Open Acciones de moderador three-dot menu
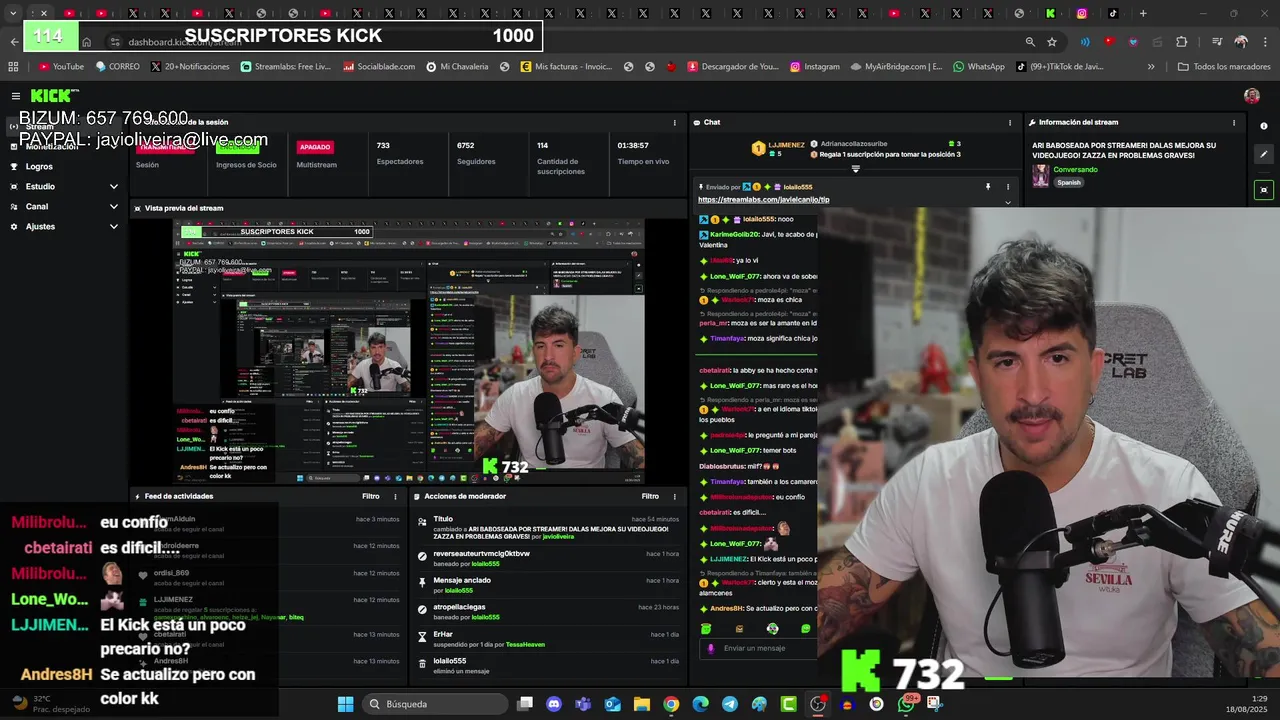Viewport: 1280px width, 720px height. point(675,496)
